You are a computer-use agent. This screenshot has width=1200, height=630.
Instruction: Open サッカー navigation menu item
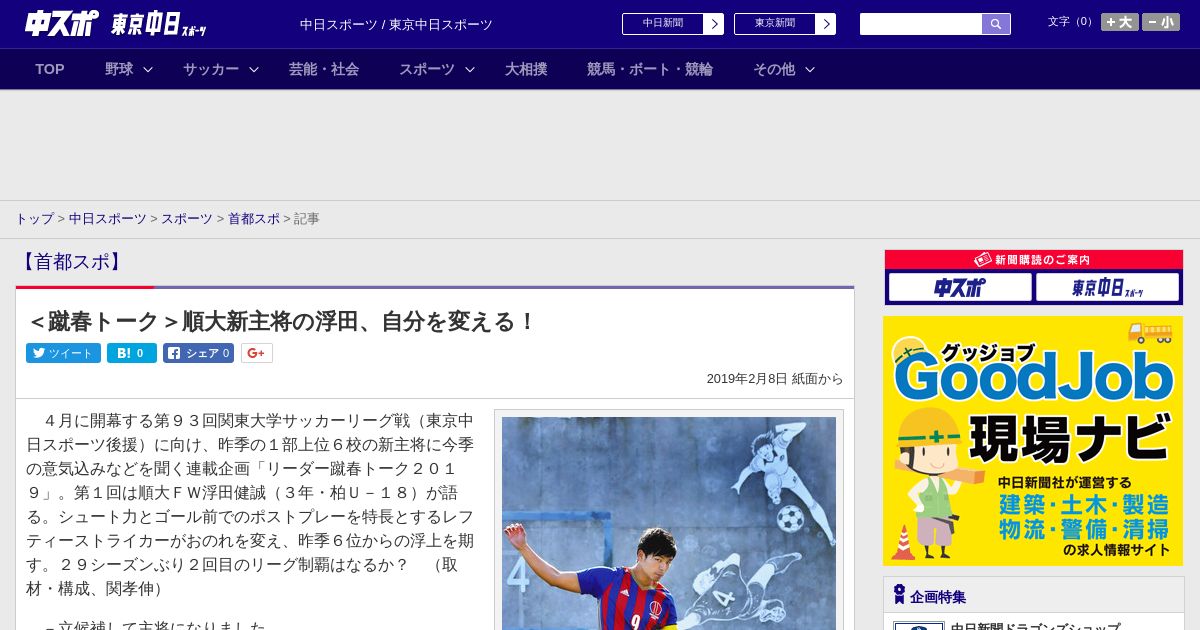(211, 69)
